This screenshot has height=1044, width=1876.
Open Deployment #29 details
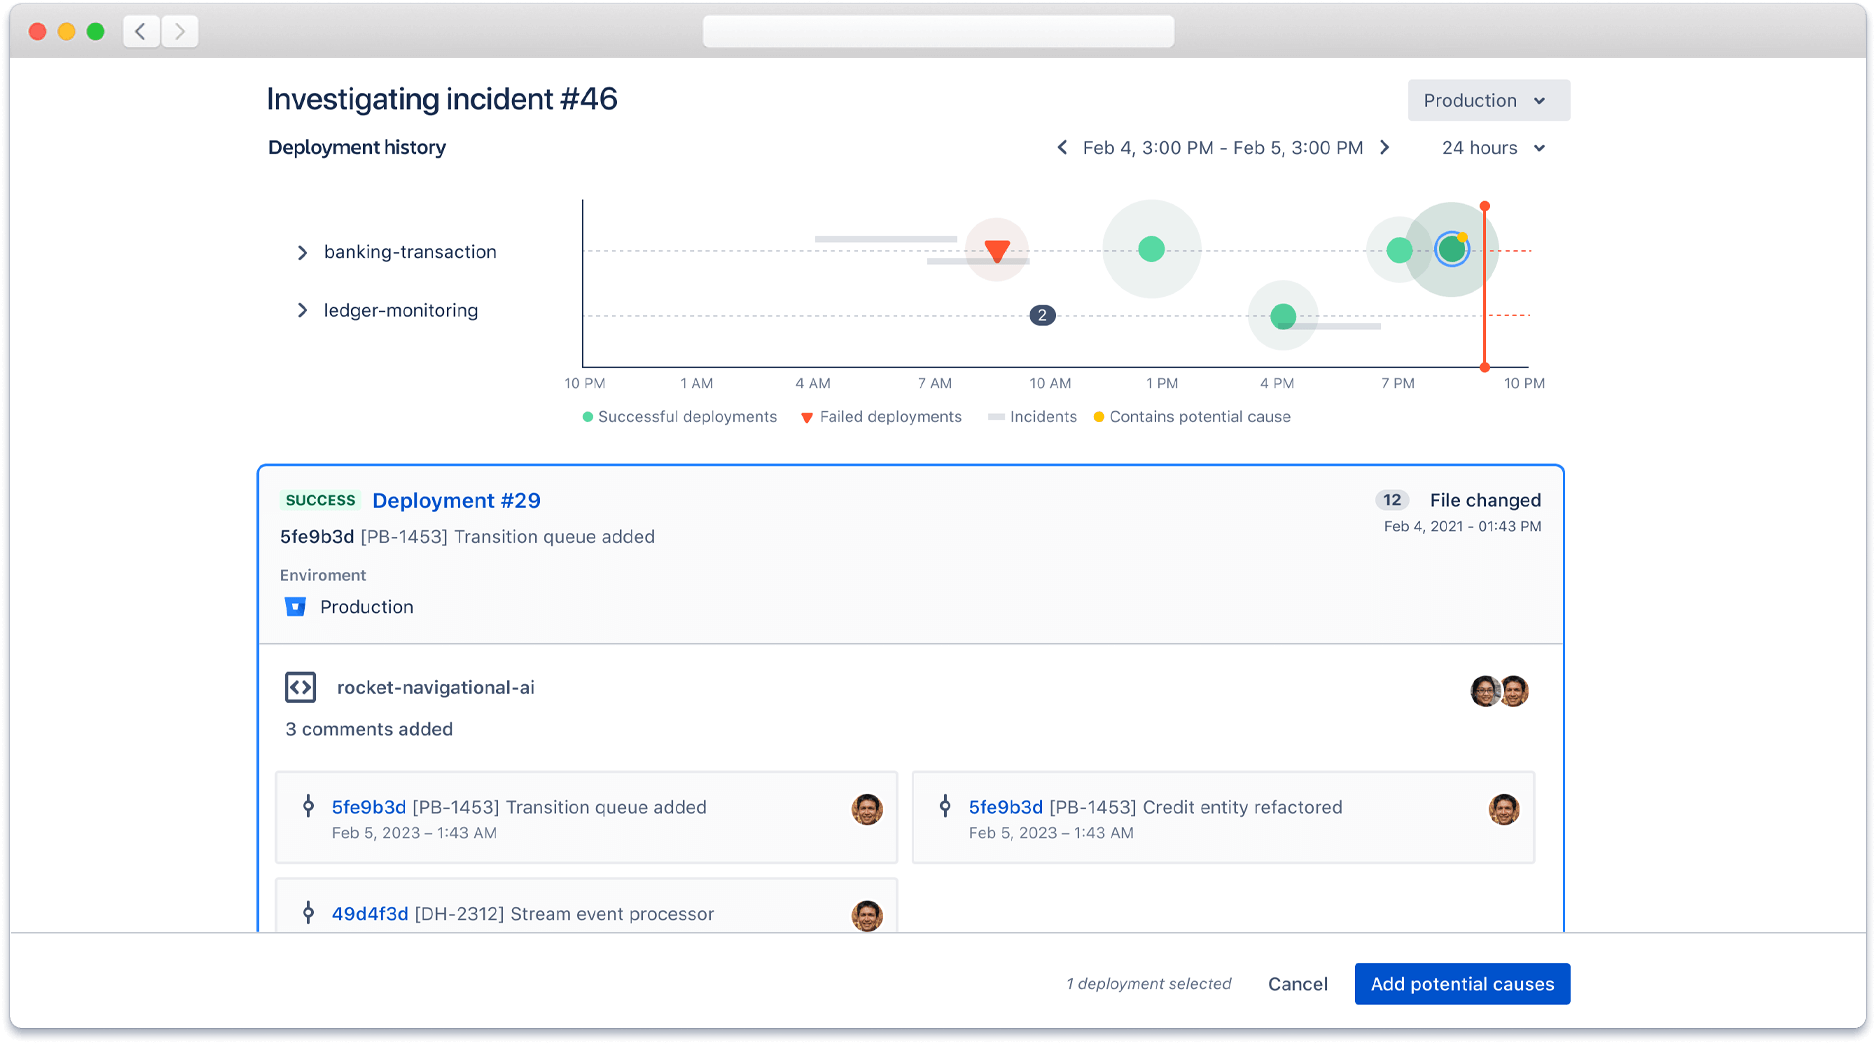[x=456, y=500]
